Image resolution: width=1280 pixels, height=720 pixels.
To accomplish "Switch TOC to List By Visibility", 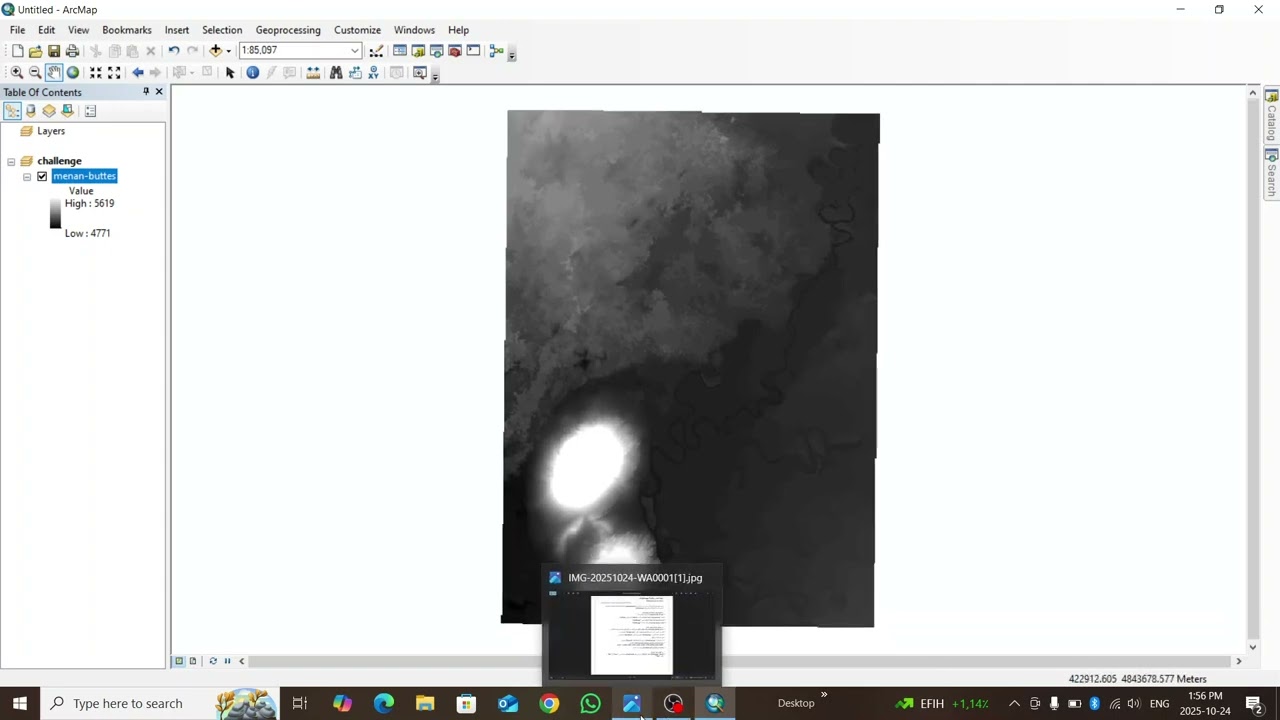I will (49, 111).
